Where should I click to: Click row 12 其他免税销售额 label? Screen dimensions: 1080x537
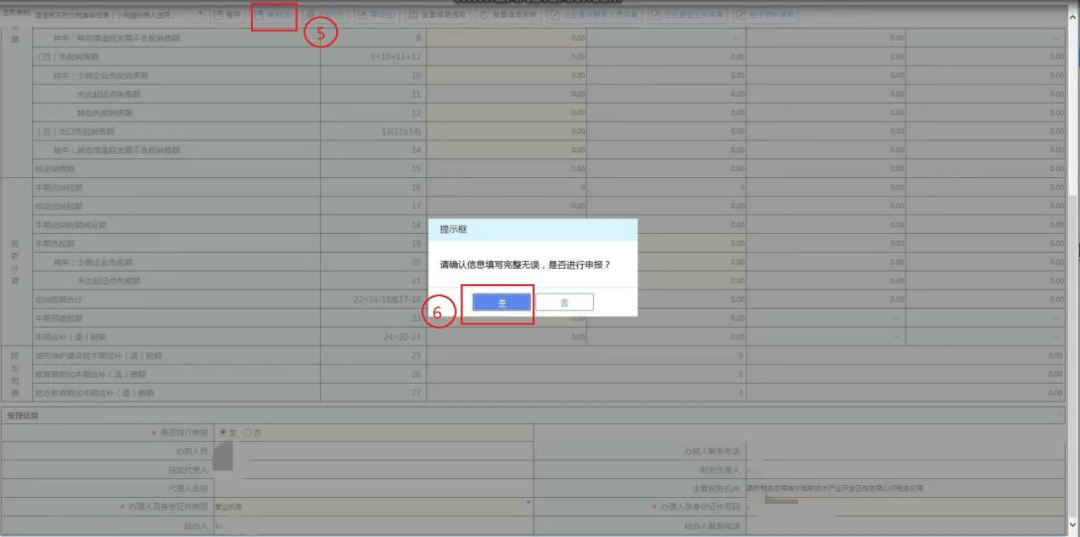pyautogui.click(x=105, y=112)
